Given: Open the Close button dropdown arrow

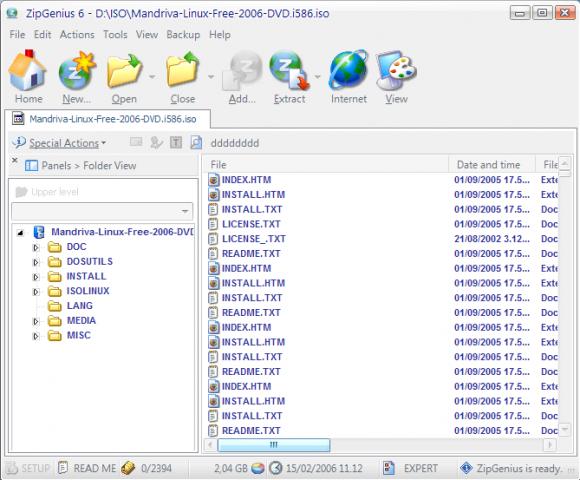Looking at the screenshot, I should pos(211,77).
